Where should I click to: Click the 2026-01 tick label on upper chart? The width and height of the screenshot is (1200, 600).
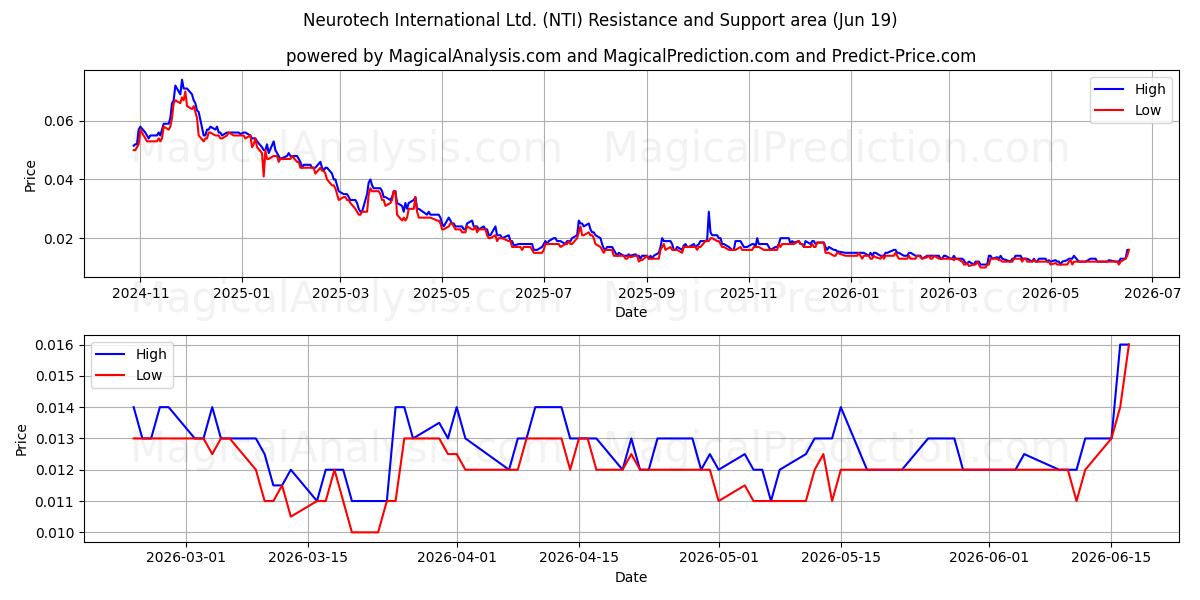pyautogui.click(x=851, y=294)
